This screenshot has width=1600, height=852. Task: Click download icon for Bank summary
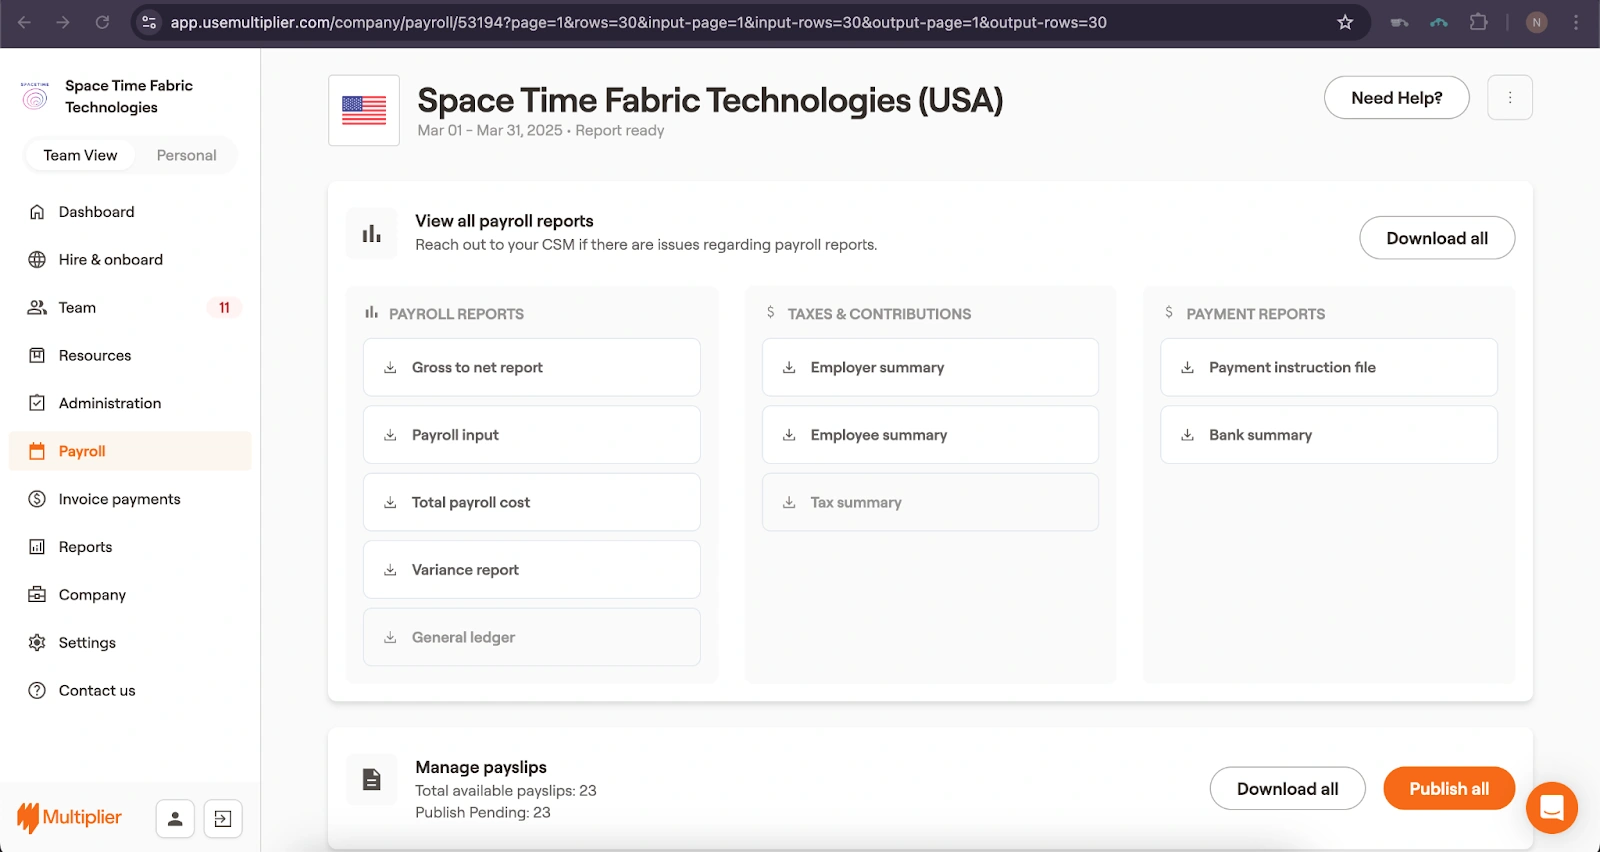[1188, 435]
